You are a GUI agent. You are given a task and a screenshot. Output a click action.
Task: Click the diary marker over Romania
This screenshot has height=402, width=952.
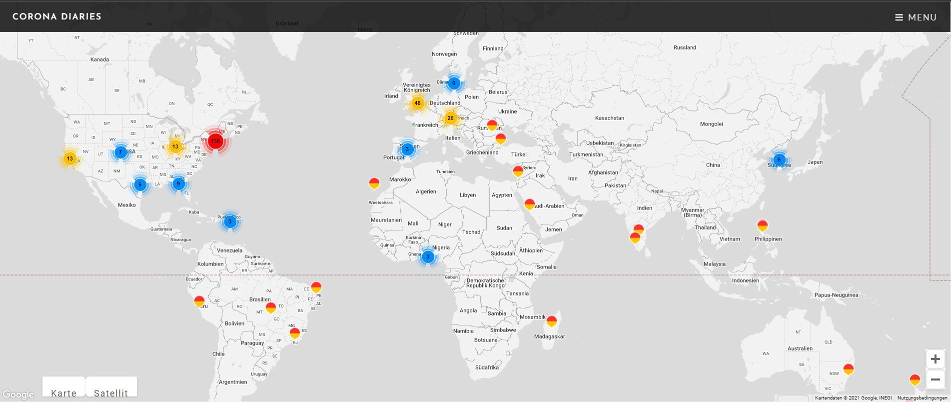492,125
